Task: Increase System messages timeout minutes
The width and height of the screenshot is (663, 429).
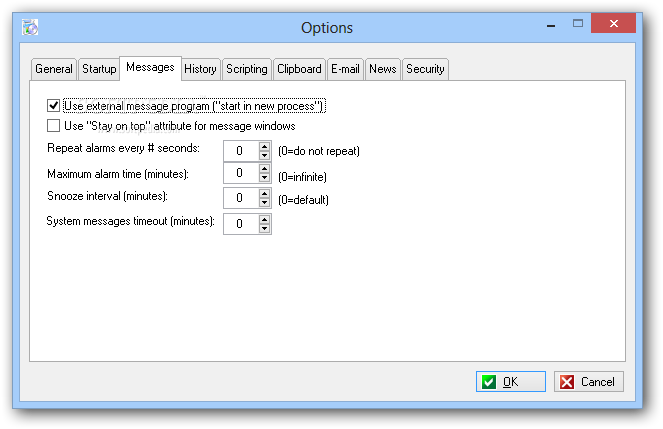Action: click(265, 219)
